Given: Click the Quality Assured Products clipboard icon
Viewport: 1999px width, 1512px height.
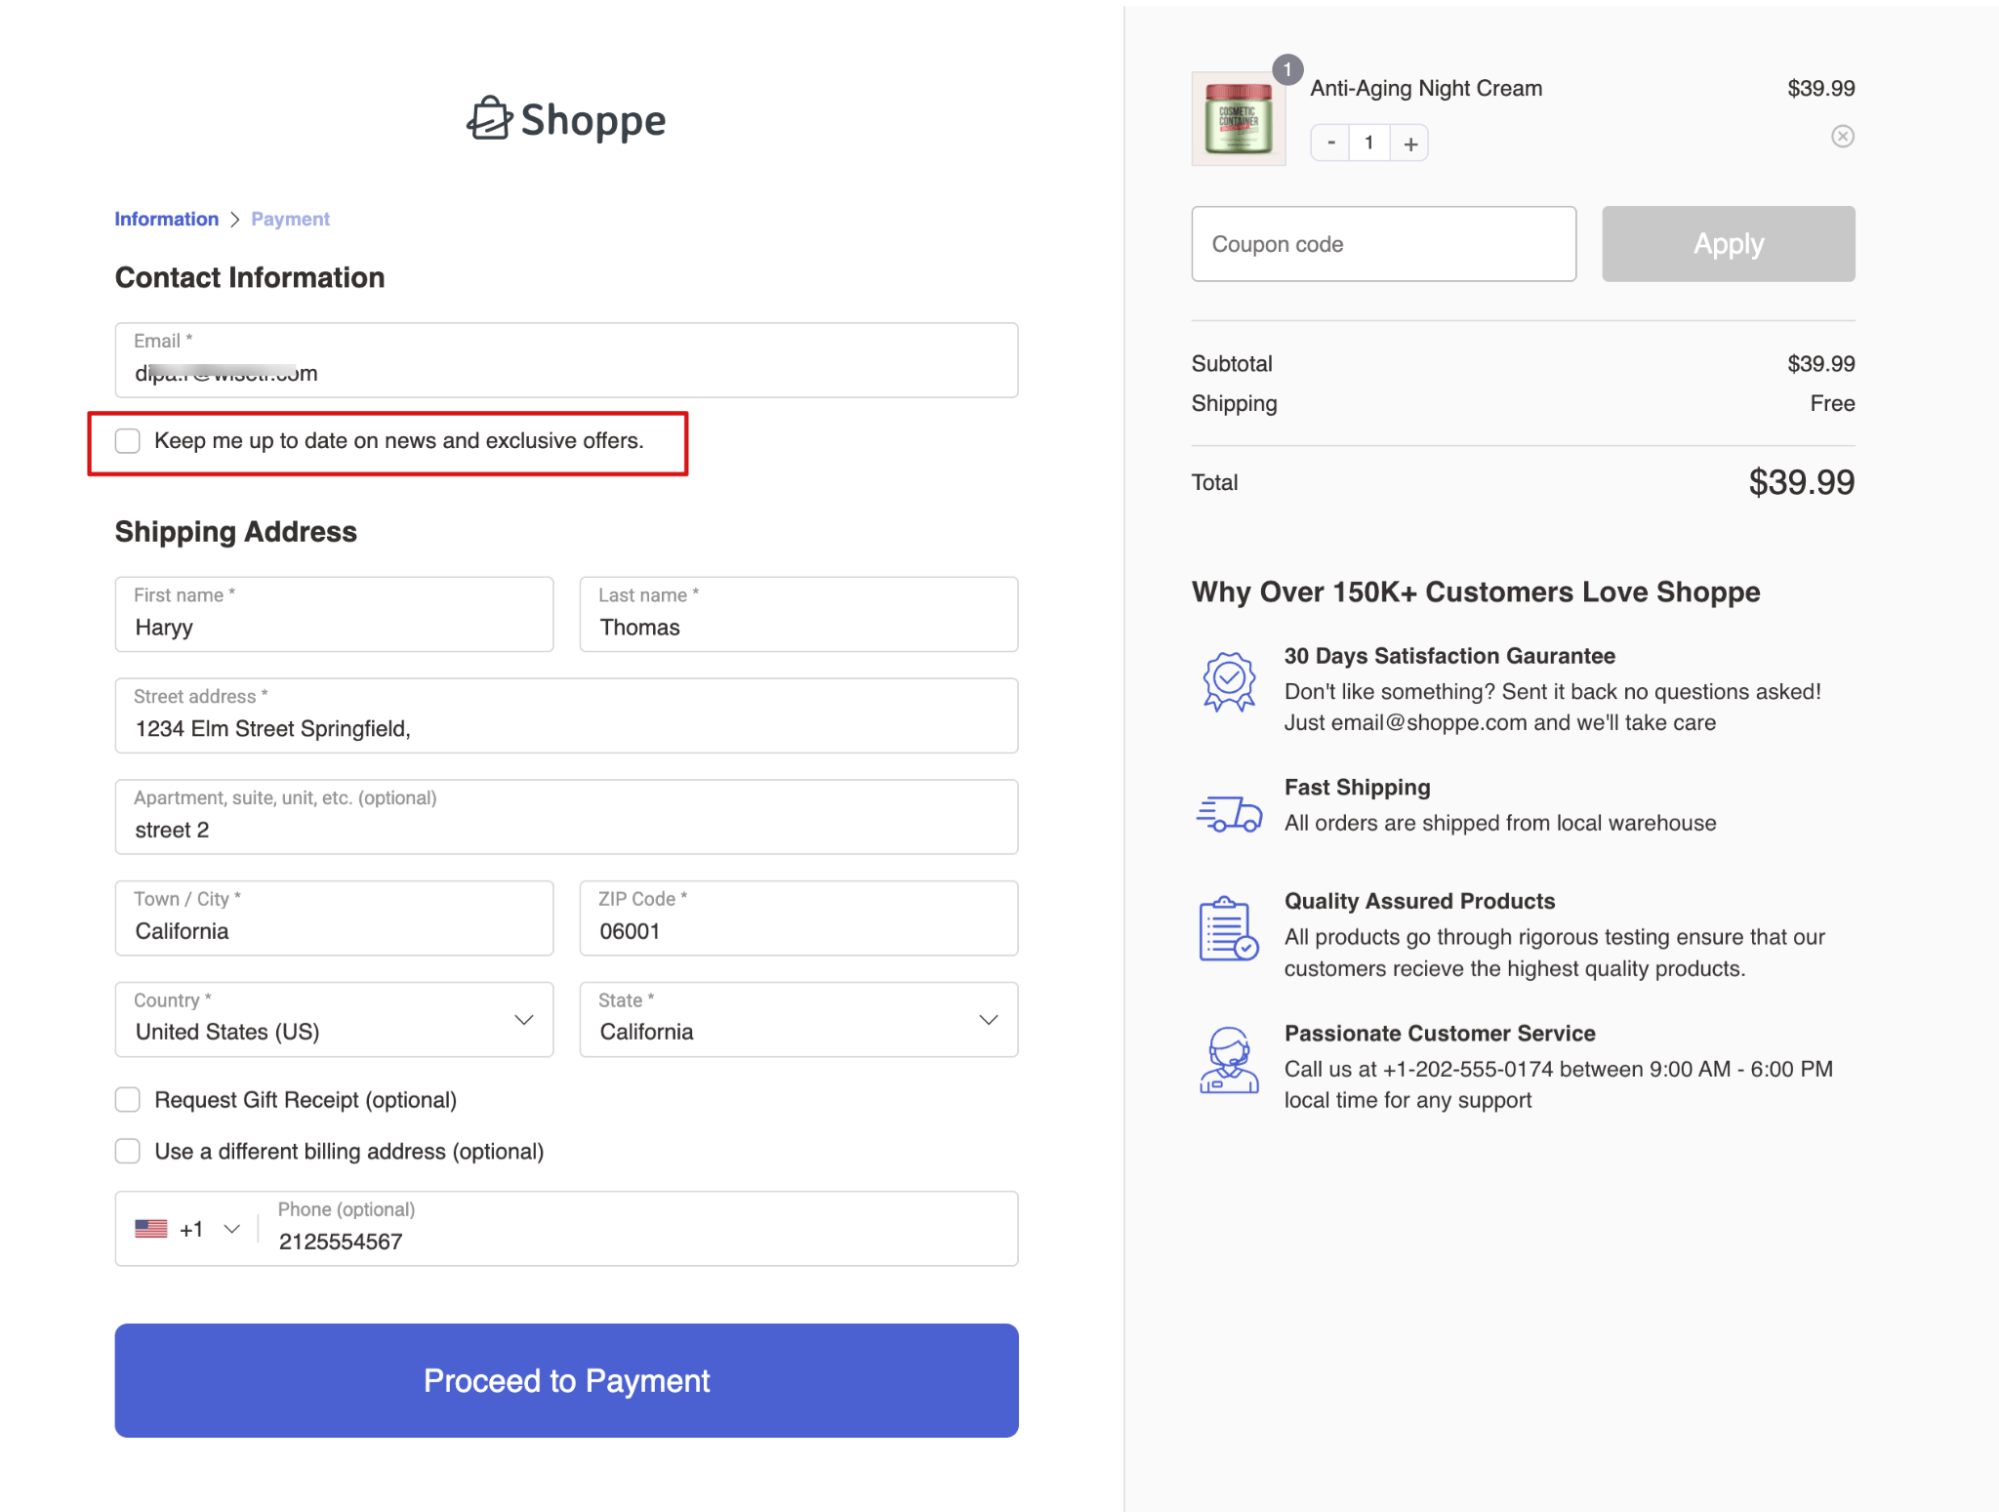Looking at the screenshot, I should coord(1227,934).
